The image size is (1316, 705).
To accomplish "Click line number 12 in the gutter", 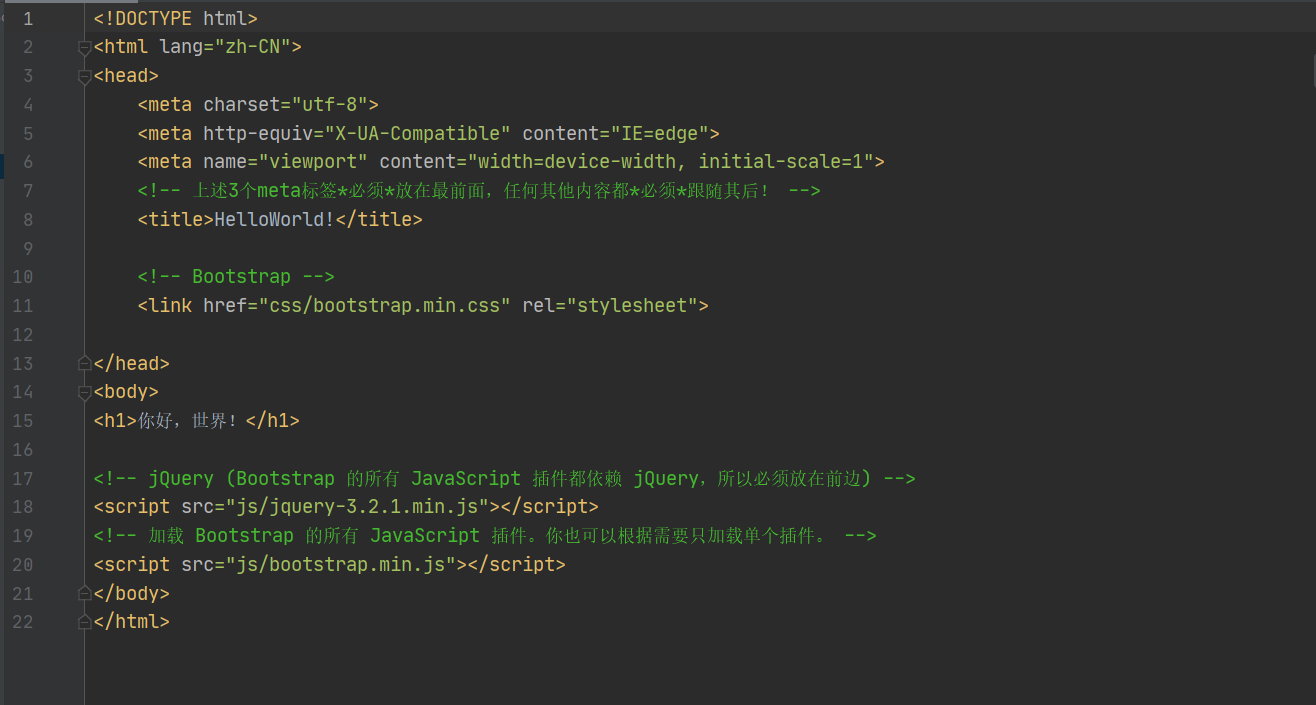I will click(23, 335).
